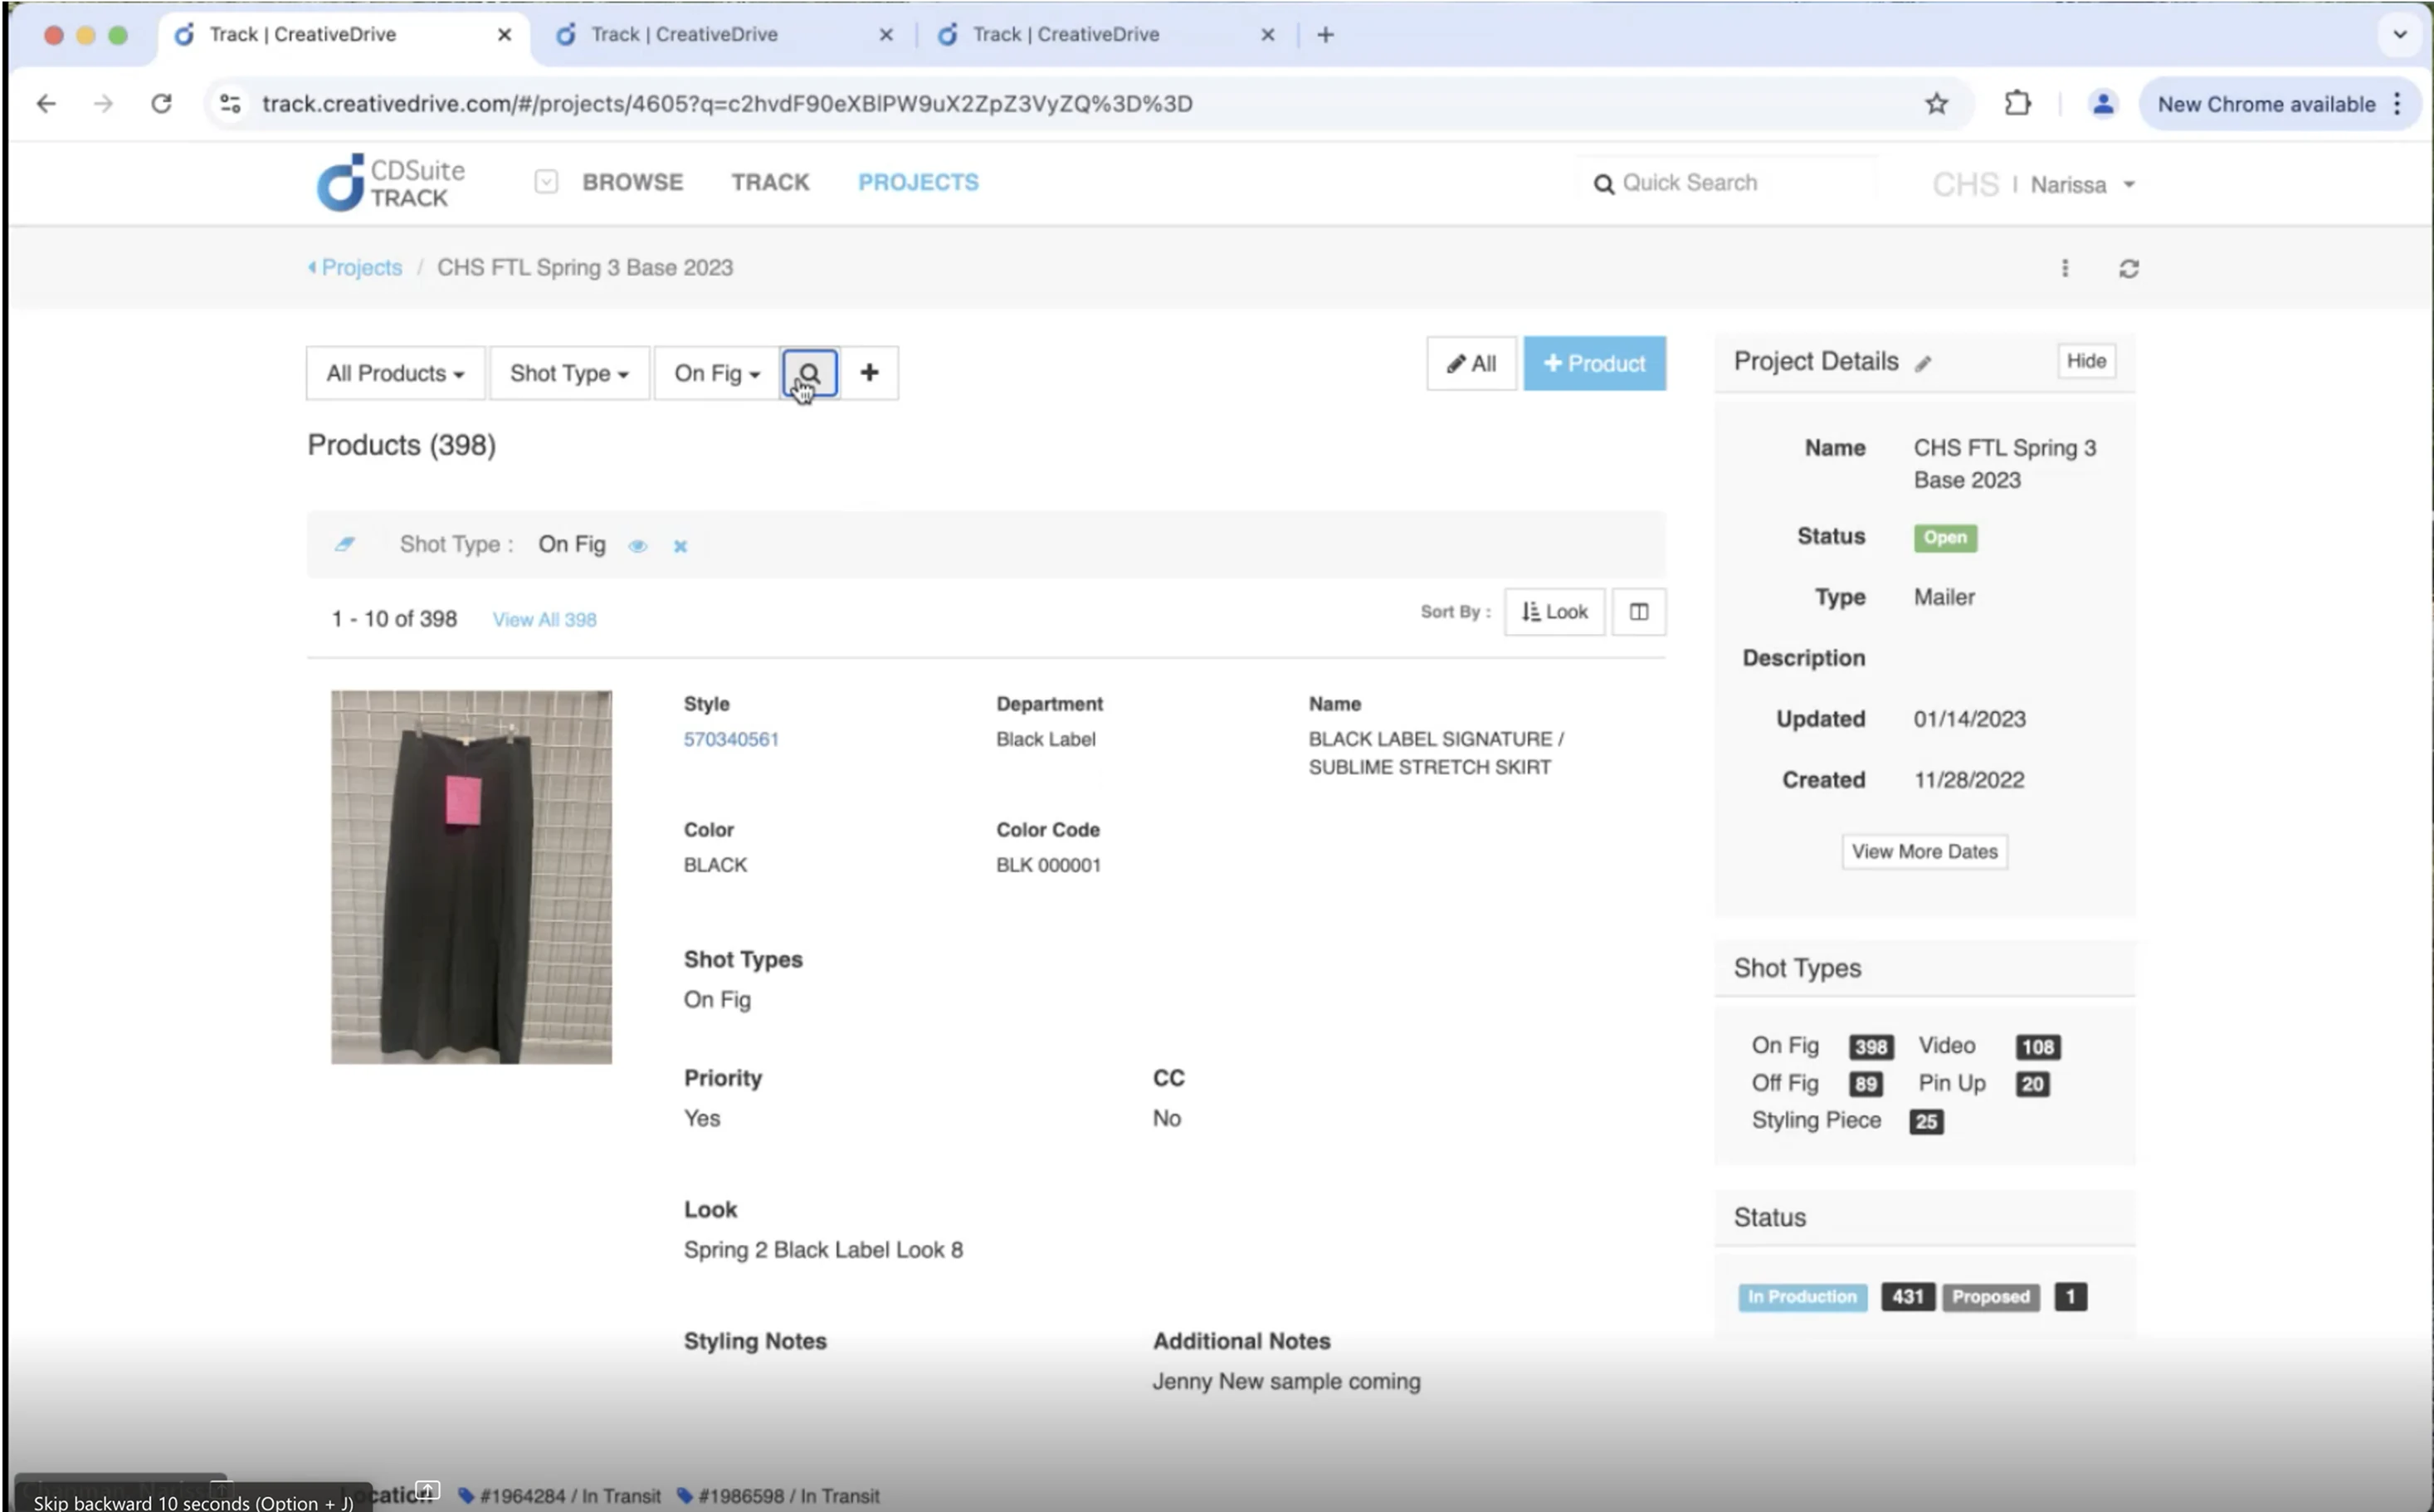Viewport: 2434px width, 1512px height.
Task: Click the In Production 431 count
Action: 1906,1297
